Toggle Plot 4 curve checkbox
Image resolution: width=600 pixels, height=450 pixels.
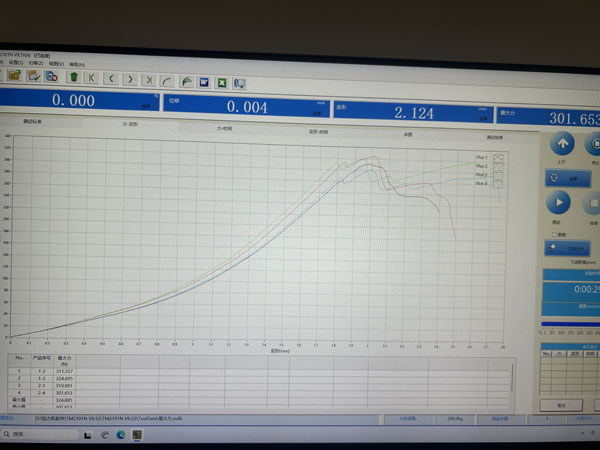point(497,183)
